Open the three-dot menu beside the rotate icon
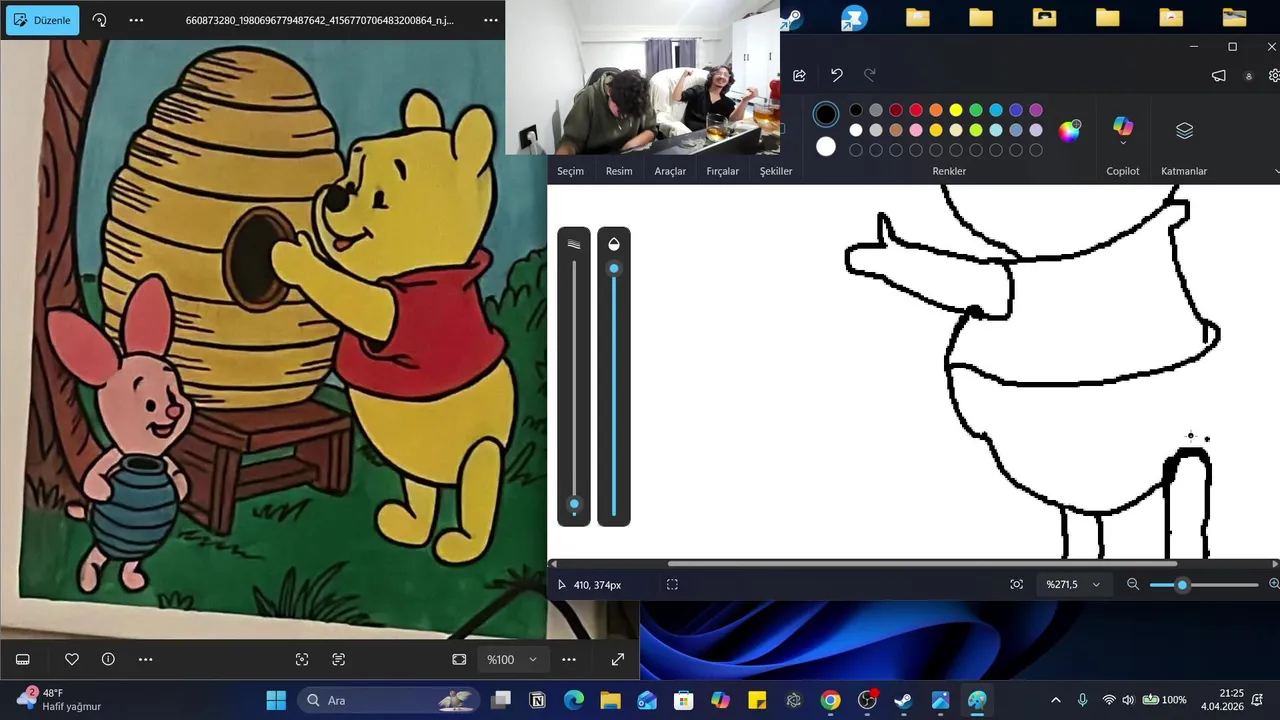1280x720 pixels. pos(136,20)
